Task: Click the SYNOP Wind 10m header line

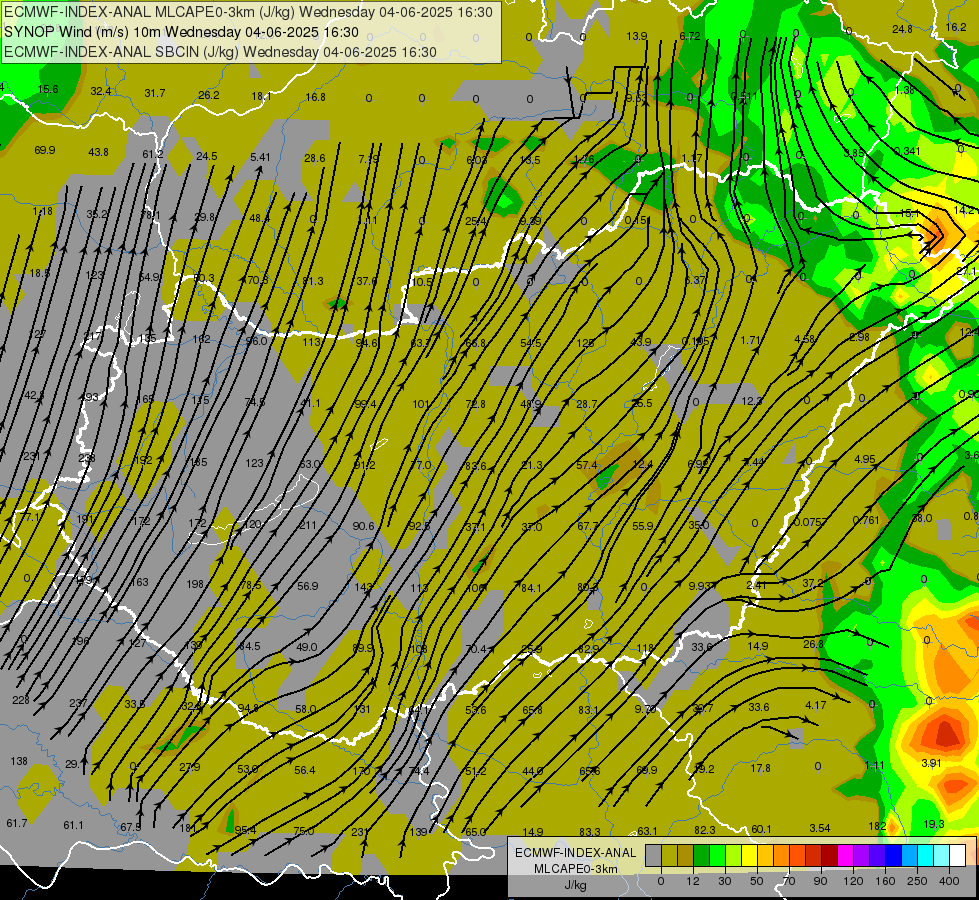Action: pos(181,32)
